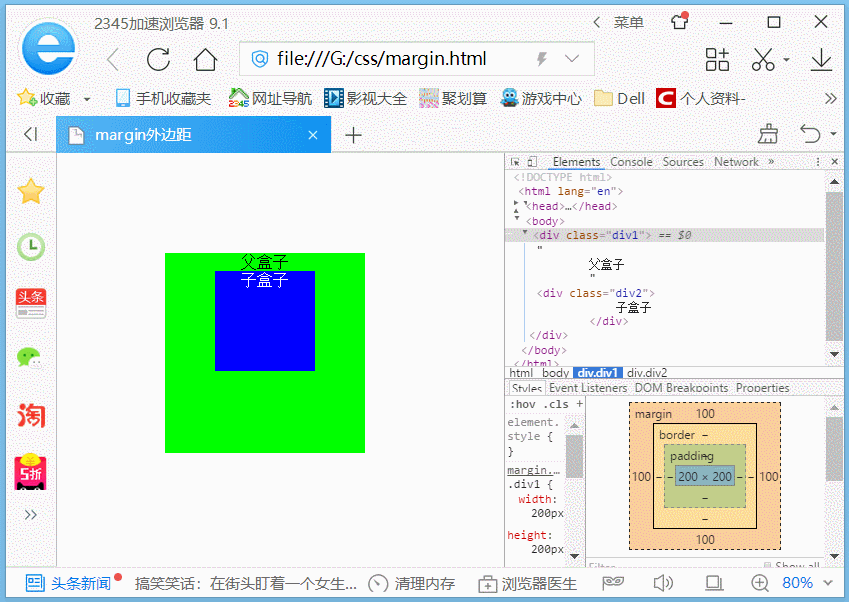This screenshot has width=849, height=602.
Task: Open sidebar Taobao 淘 icon
Action: pos(31,416)
